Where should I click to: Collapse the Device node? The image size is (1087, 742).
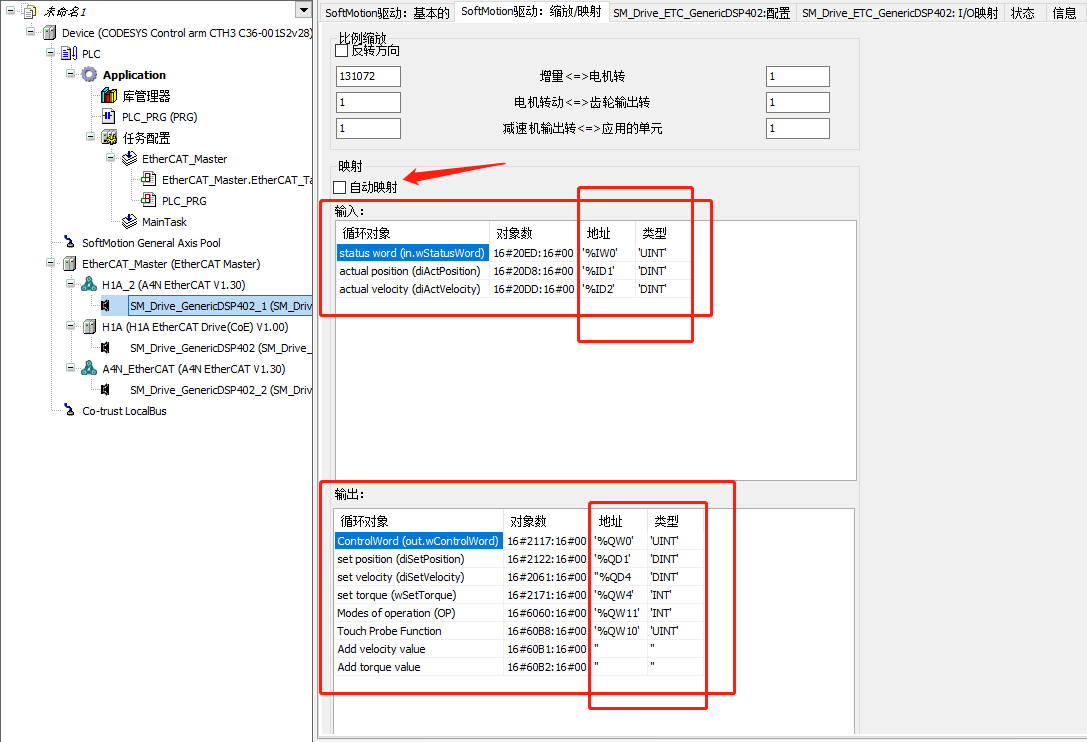pos(31,31)
